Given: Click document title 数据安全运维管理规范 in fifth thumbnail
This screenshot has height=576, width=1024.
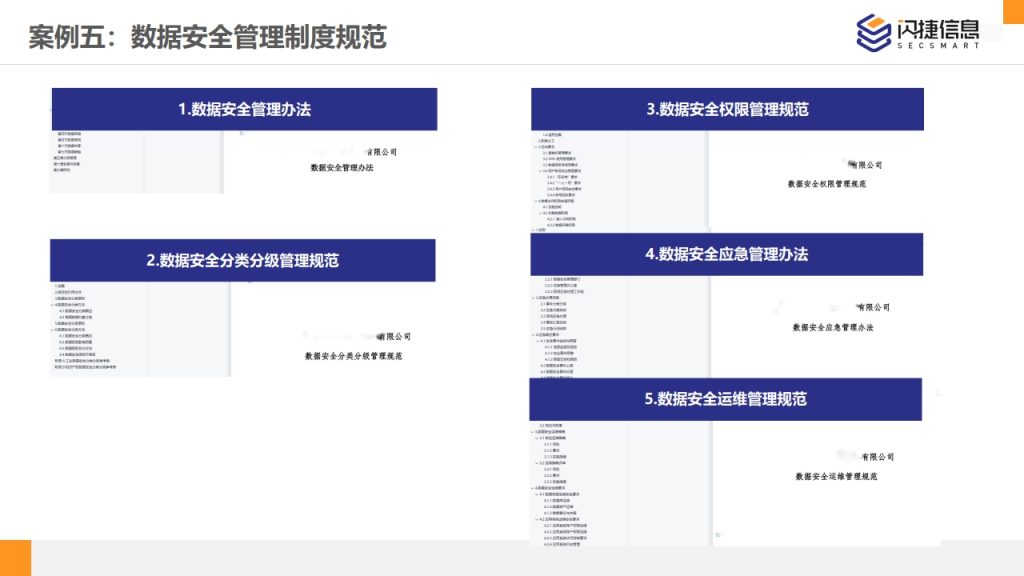Looking at the screenshot, I should click(x=837, y=477).
